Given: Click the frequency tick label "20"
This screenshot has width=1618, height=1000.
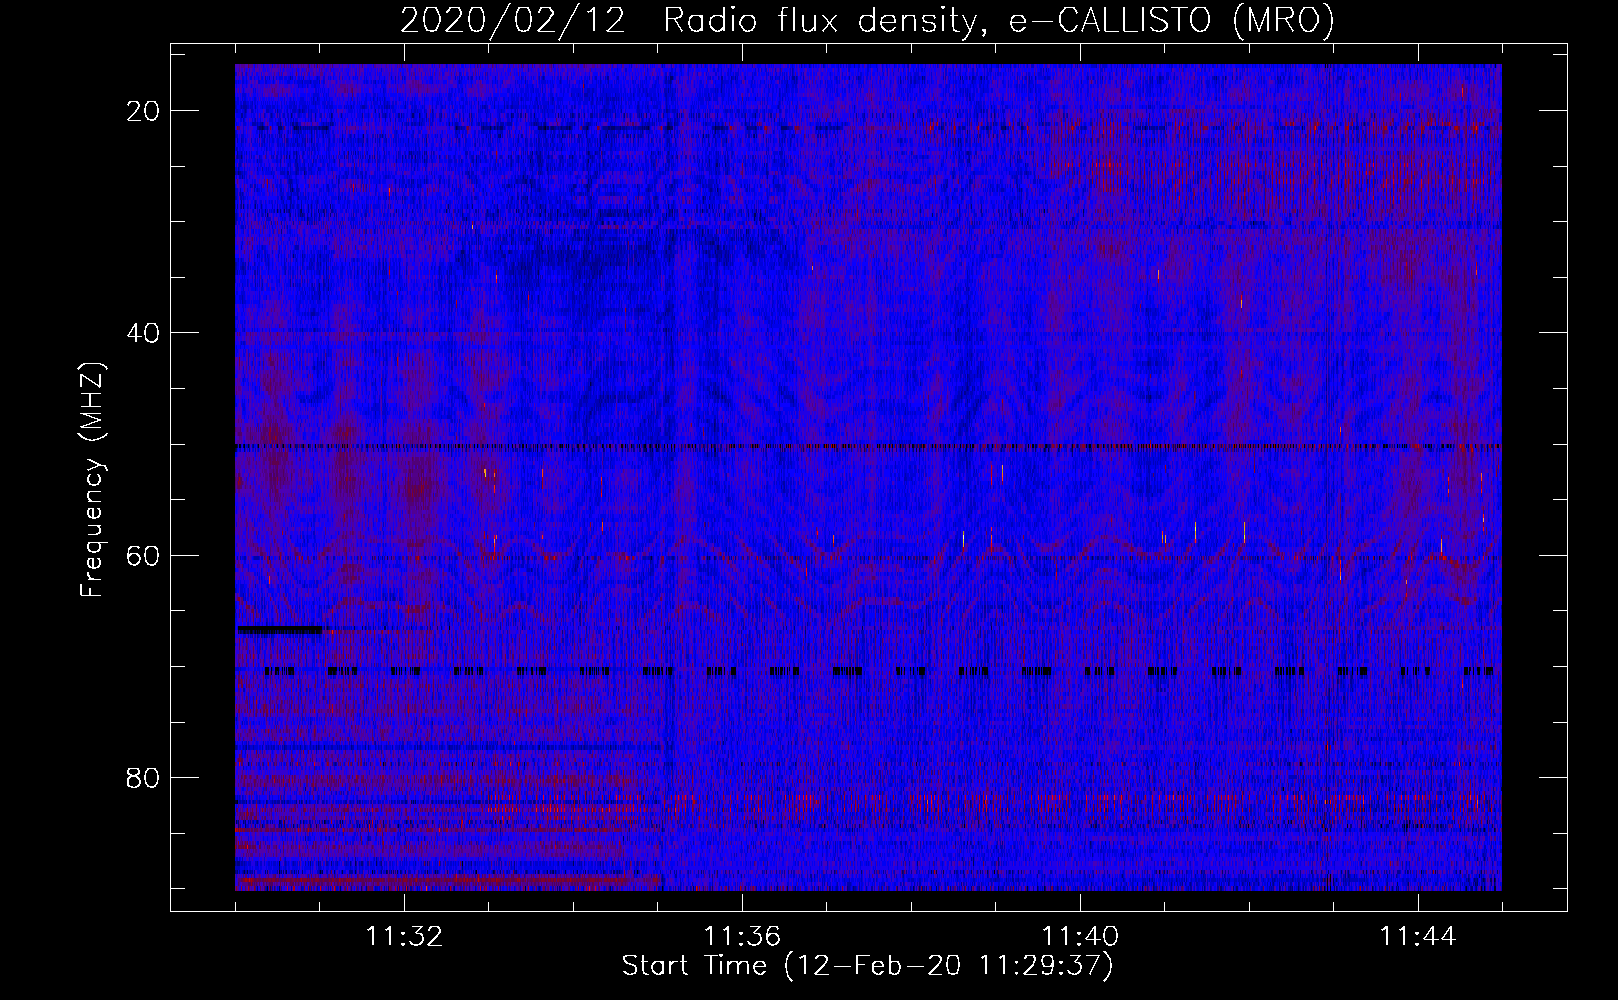Looking at the screenshot, I should pyautogui.click(x=144, y=110).
